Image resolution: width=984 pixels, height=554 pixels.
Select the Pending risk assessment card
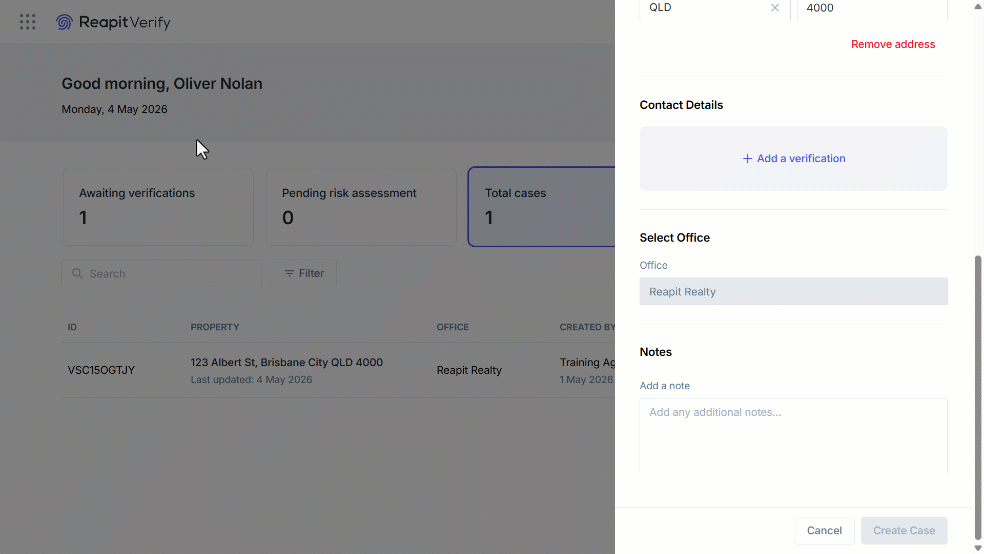[x=361, y=206]
